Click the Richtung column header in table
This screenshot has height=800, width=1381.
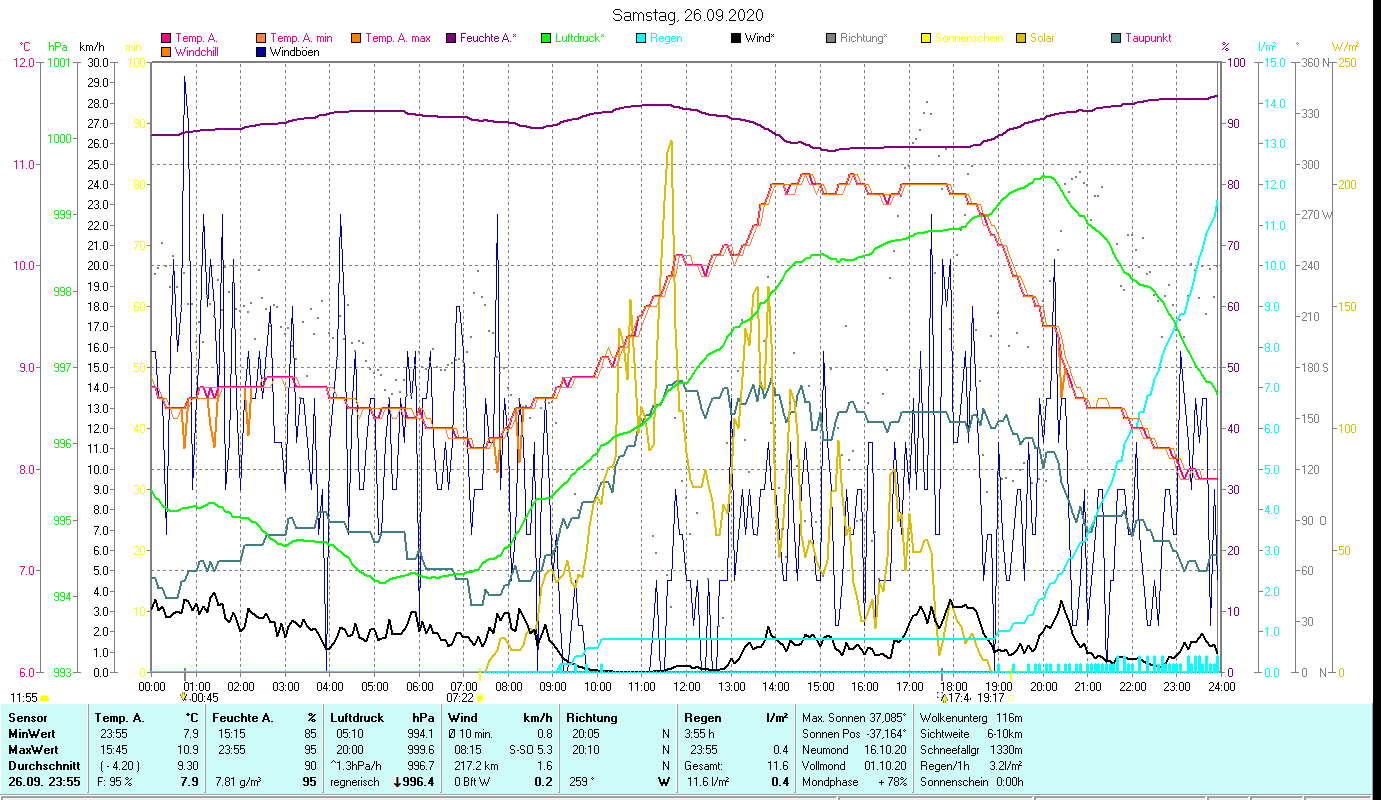click(x=592, y=718)
